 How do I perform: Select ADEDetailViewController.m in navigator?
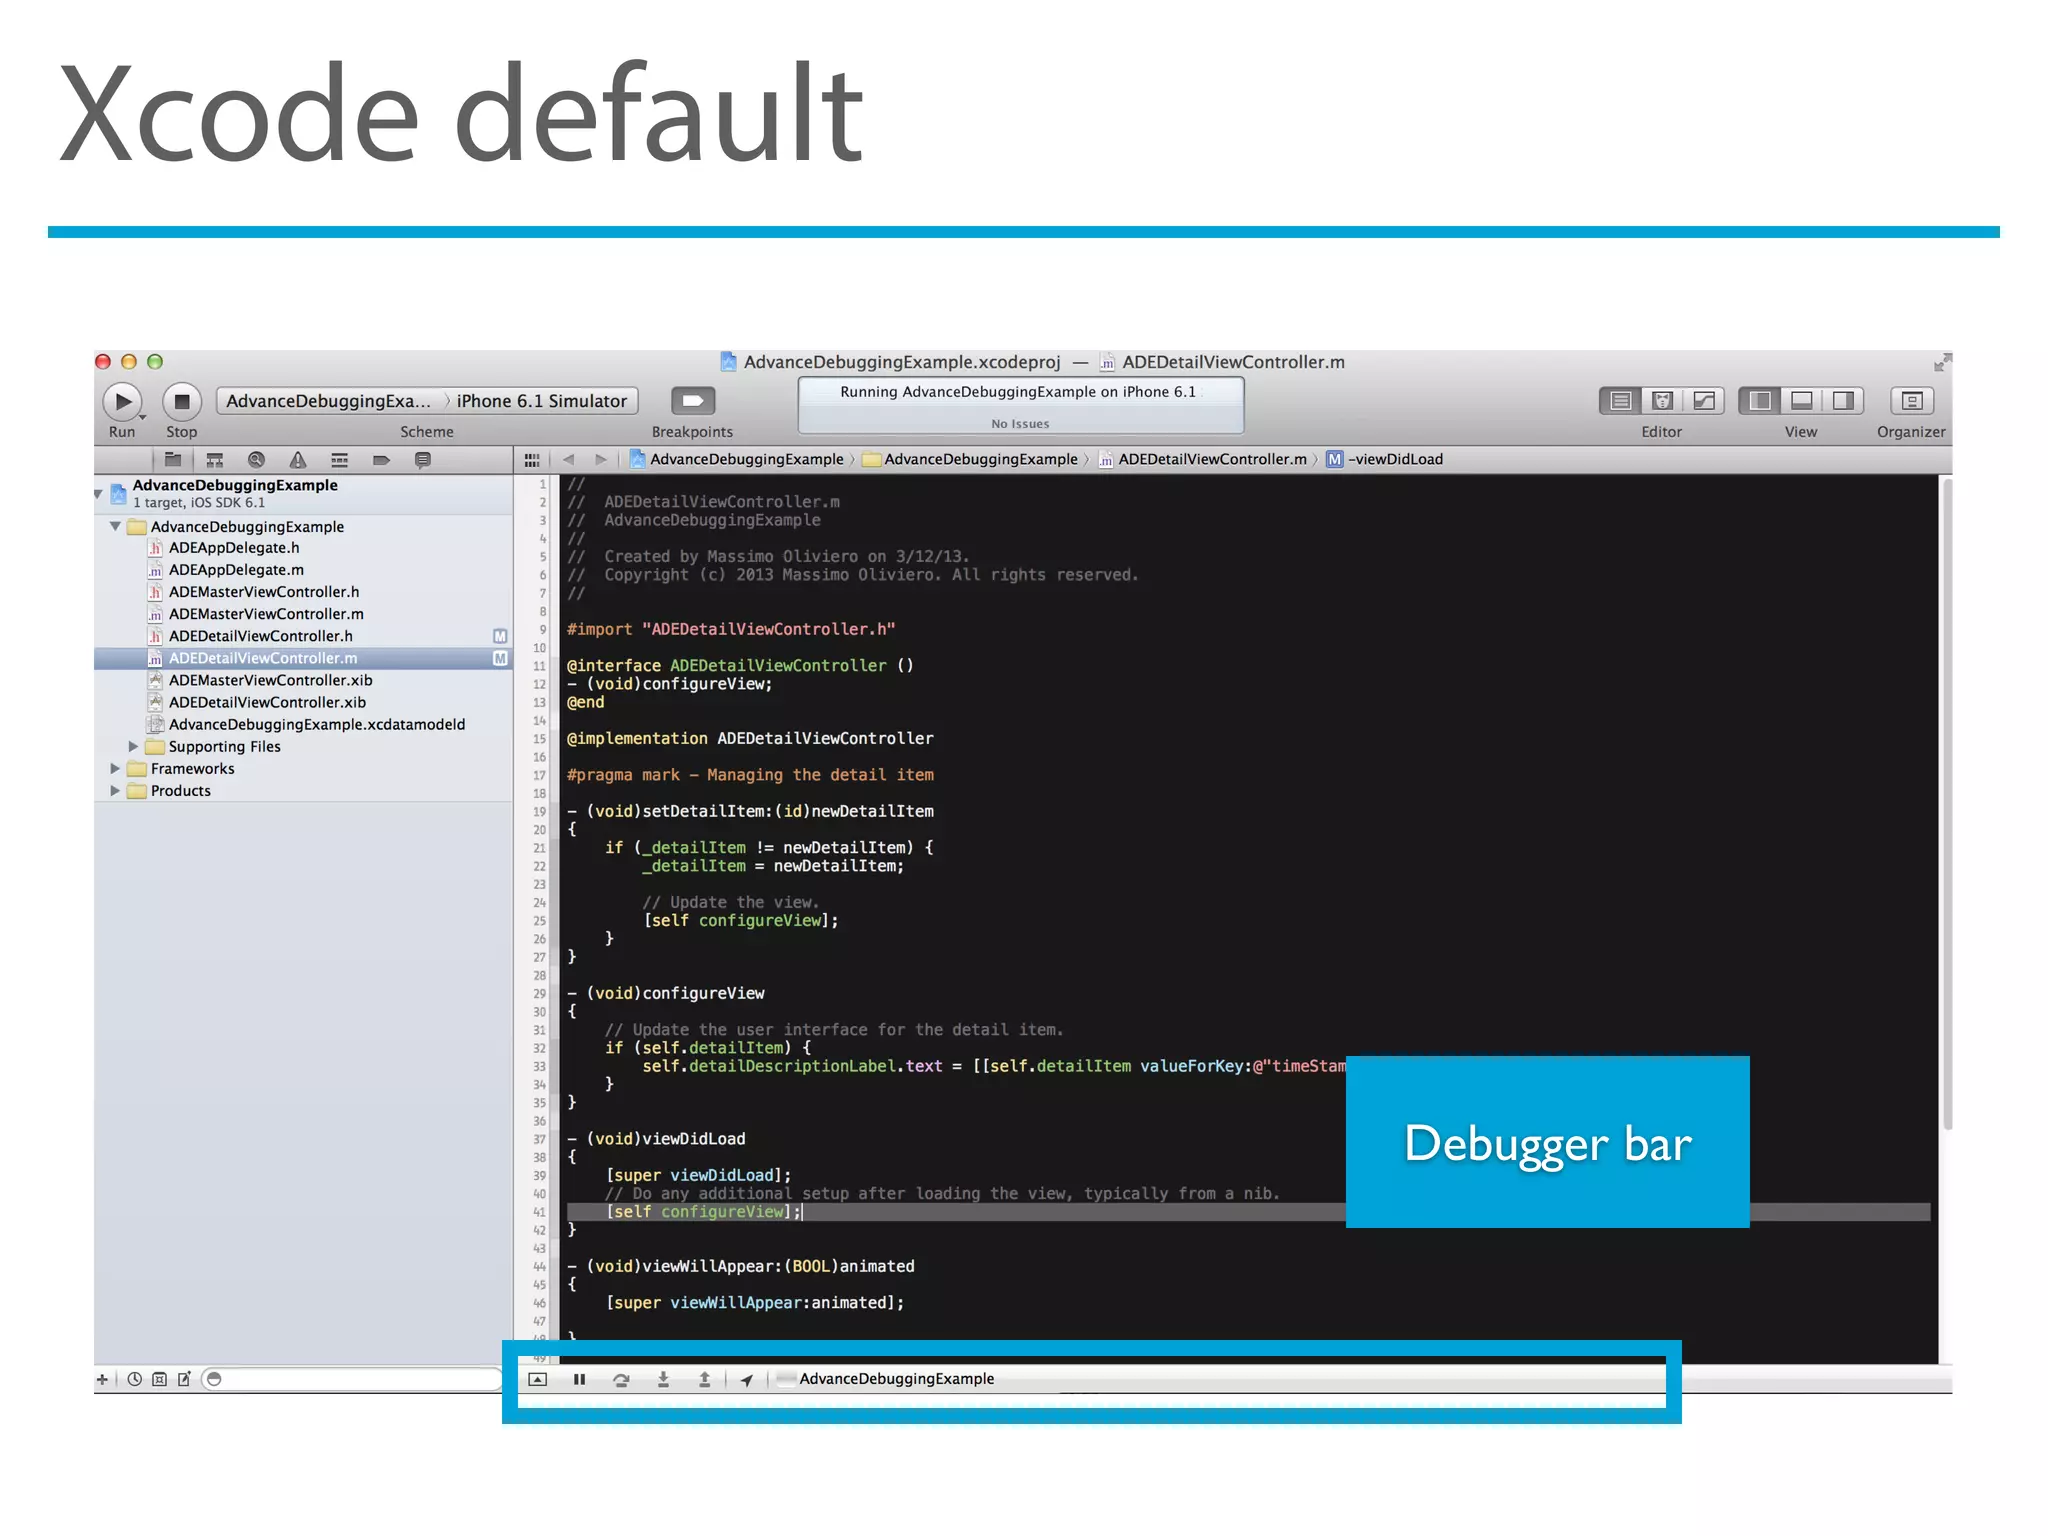[x=303, y=658]
